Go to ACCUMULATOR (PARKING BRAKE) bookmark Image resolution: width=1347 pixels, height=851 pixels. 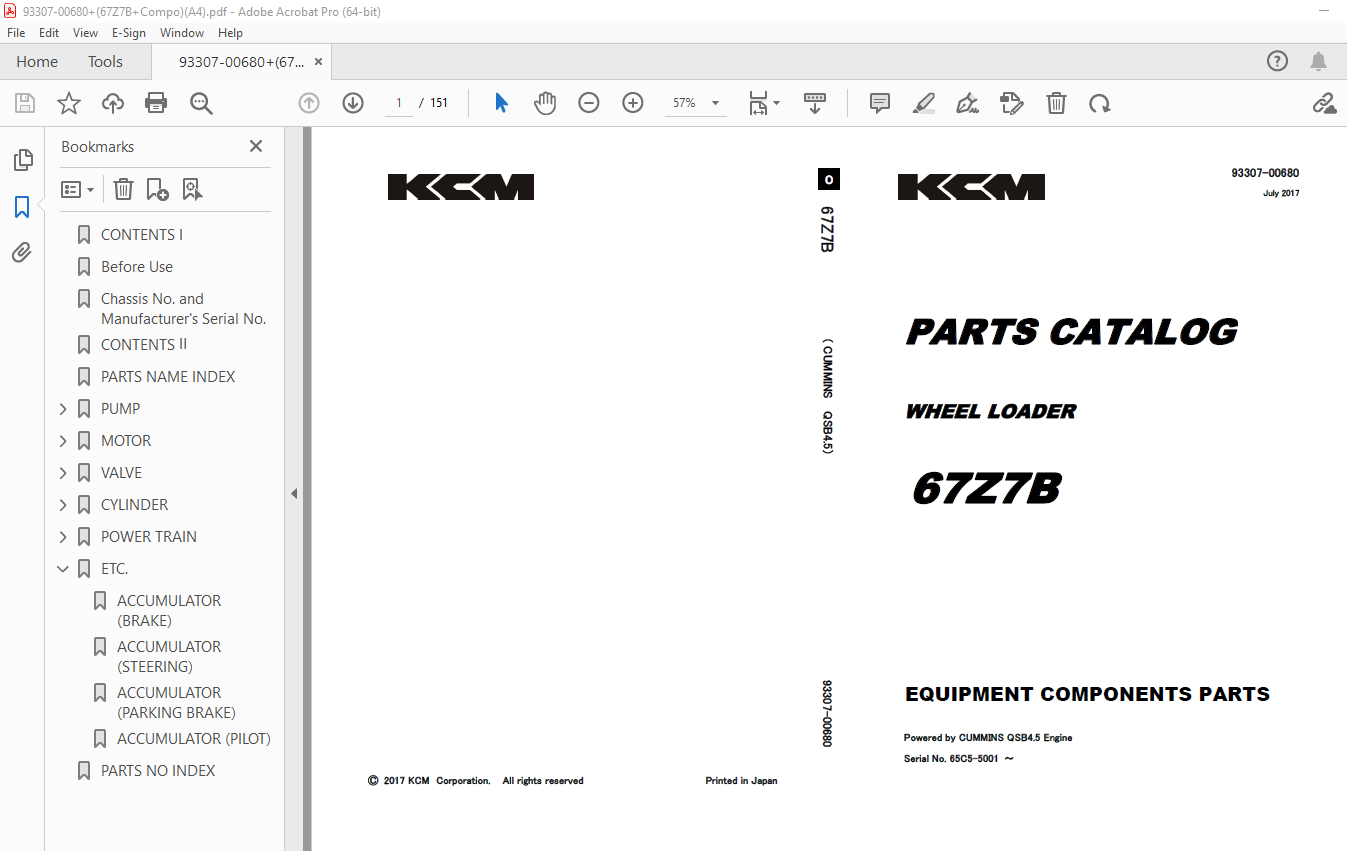click(176, 703)
